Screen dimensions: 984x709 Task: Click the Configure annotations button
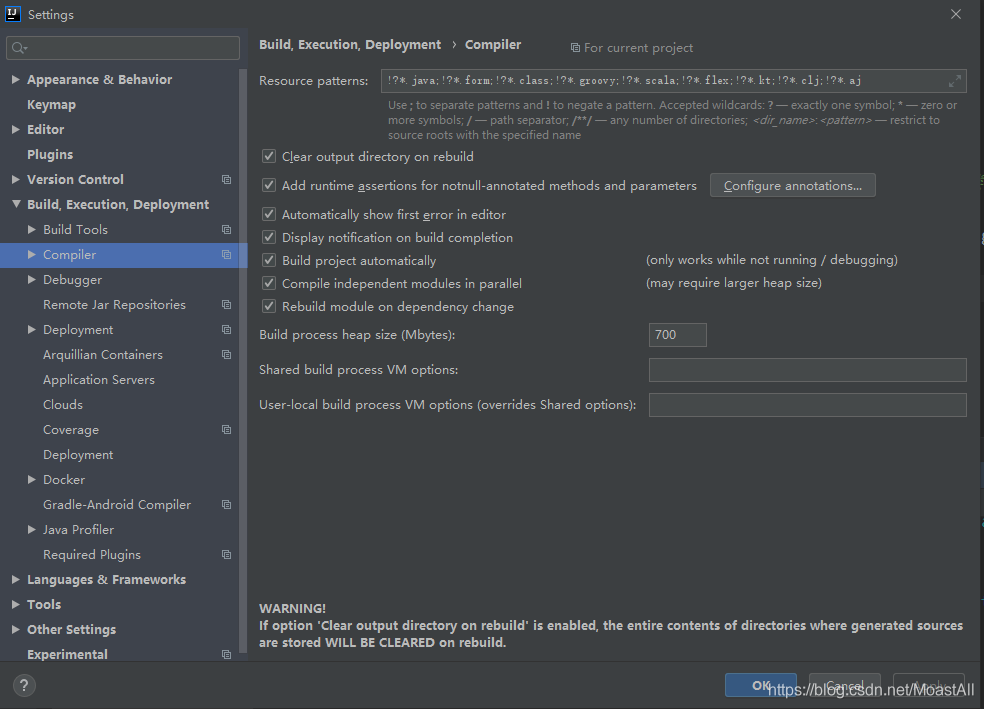coord(792,186)
